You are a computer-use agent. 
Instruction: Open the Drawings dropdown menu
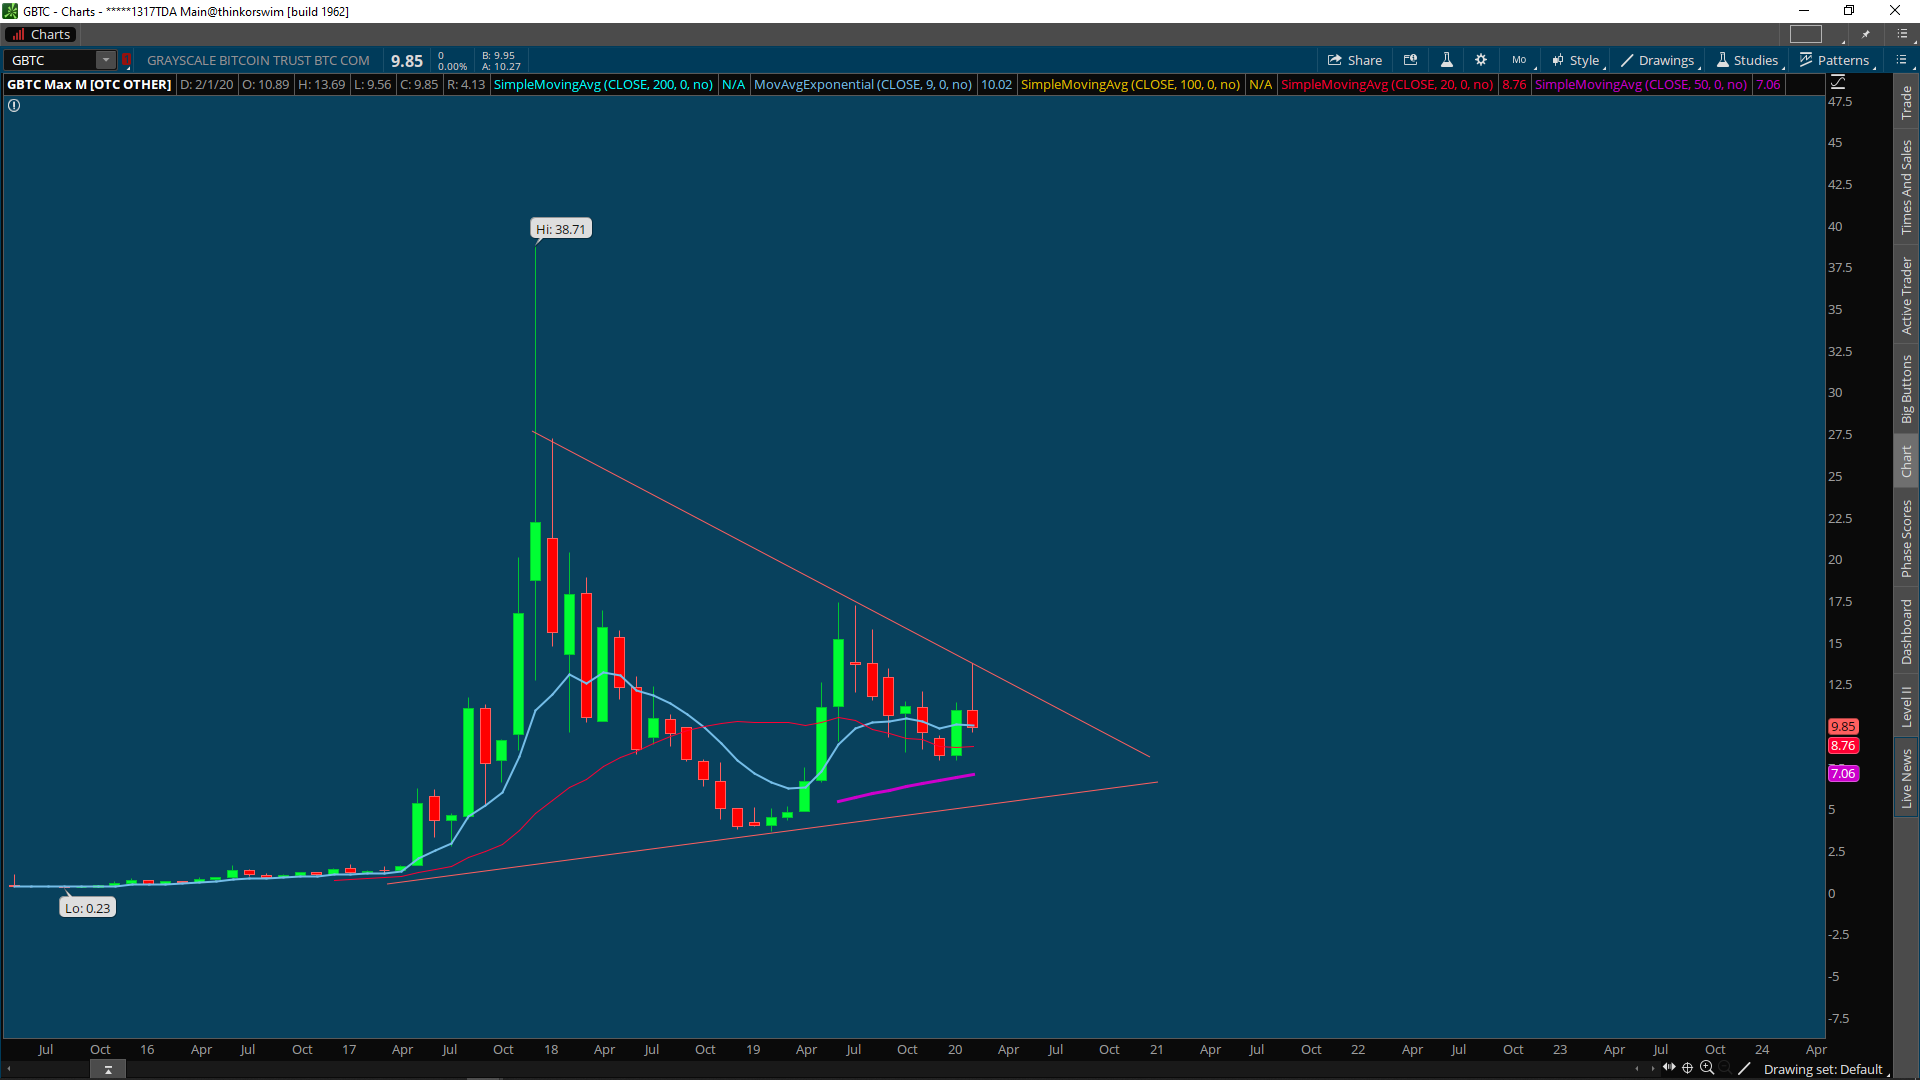[1658, 60]
